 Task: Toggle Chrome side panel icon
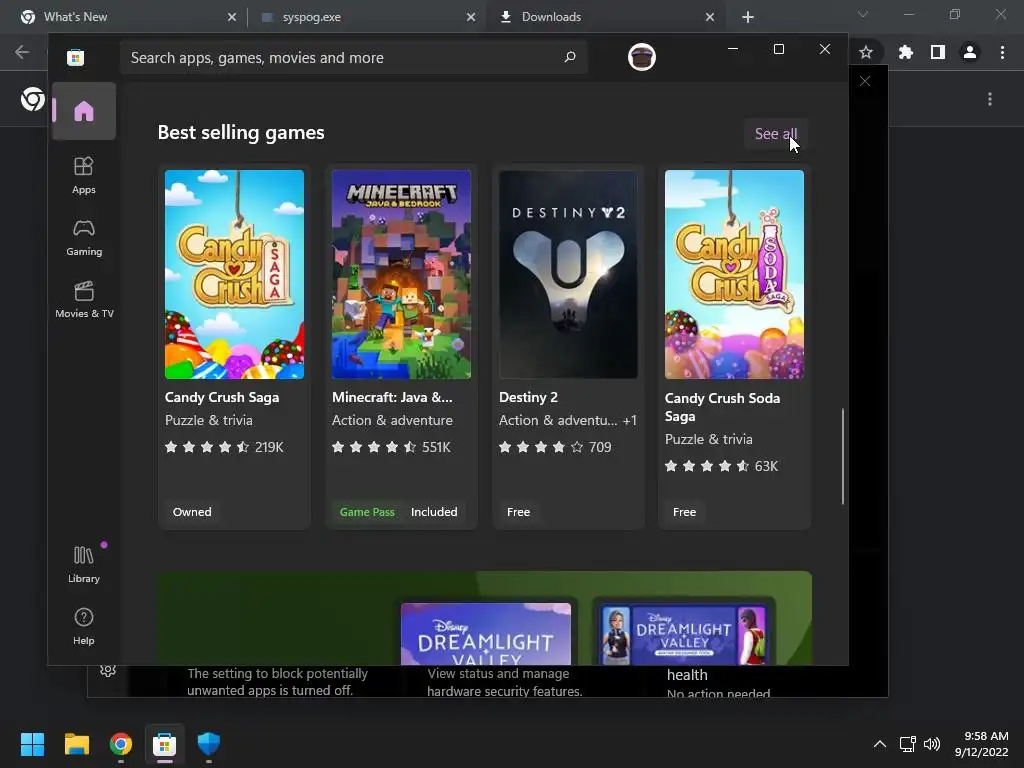click(938, 52)
